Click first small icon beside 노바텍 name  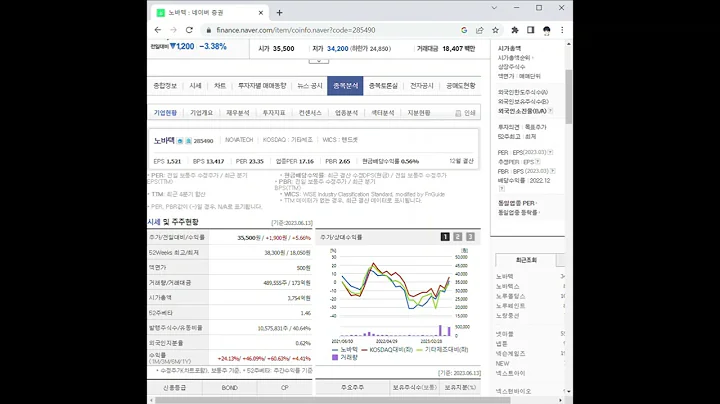point(180,141)
